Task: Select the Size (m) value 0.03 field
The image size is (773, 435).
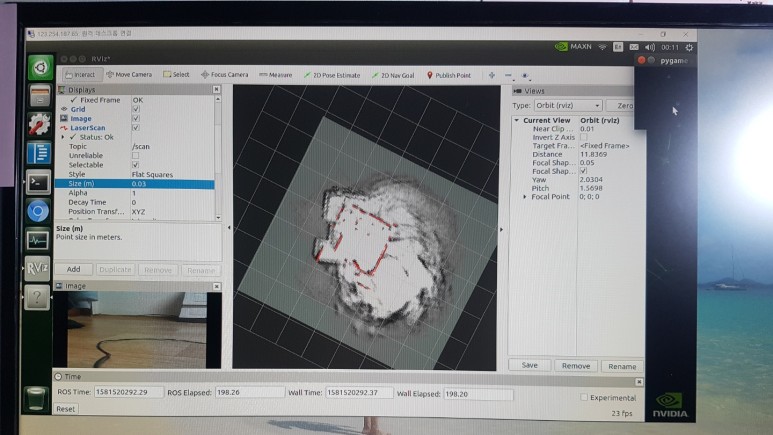Action: (x=172, y=184)
